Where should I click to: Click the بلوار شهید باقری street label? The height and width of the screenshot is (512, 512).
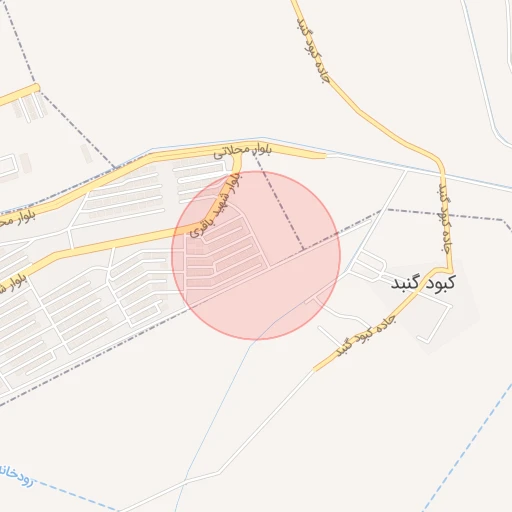click(216, 206)
